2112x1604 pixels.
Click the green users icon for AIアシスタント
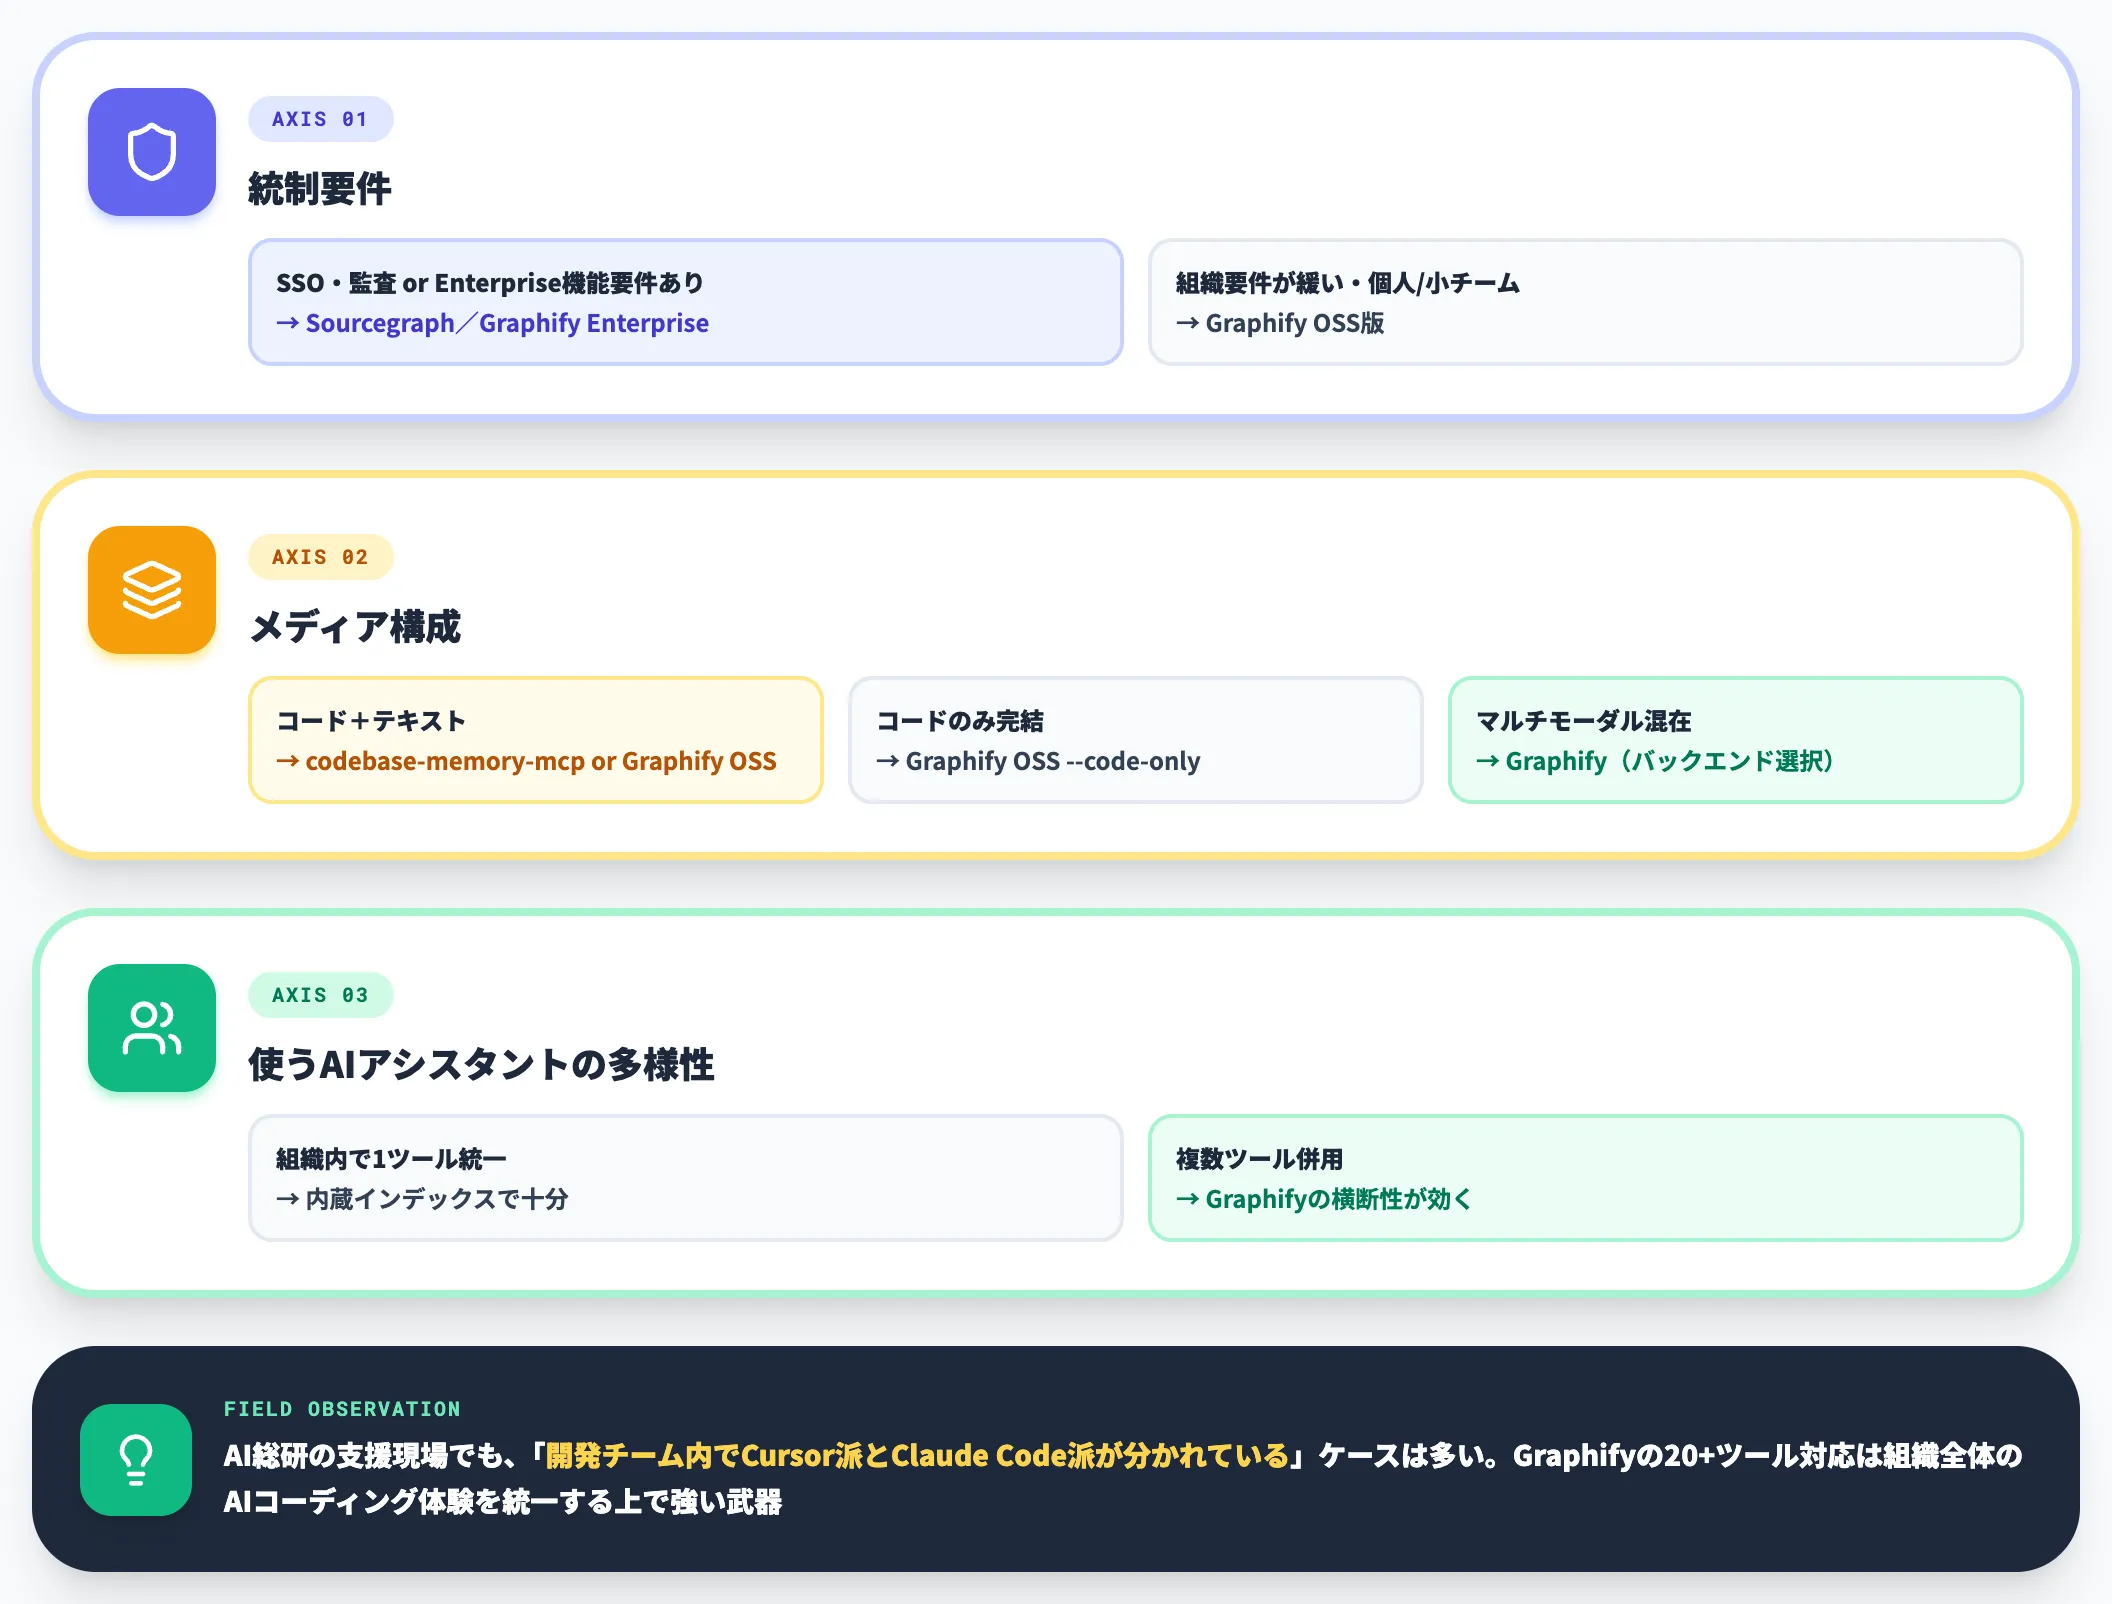click(152, 1028)
